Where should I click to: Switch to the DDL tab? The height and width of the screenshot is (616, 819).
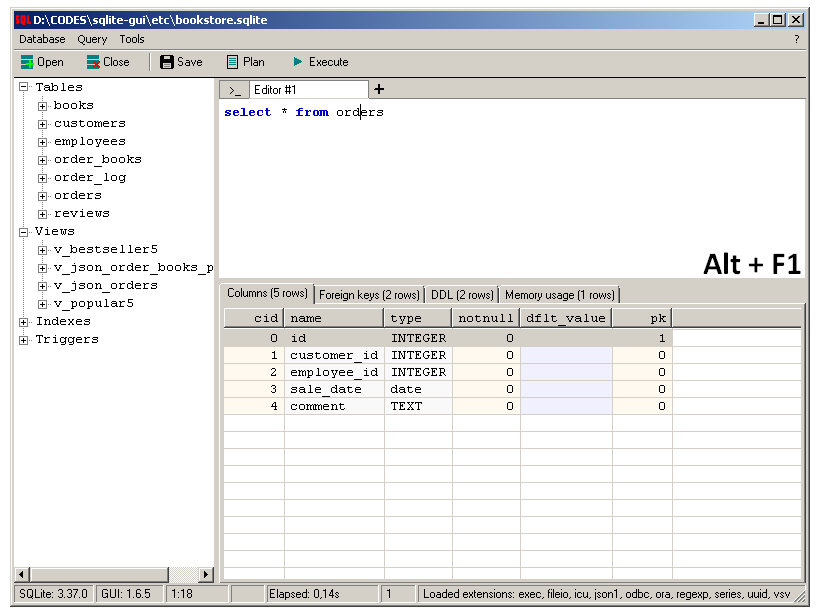tap(460, 294)
